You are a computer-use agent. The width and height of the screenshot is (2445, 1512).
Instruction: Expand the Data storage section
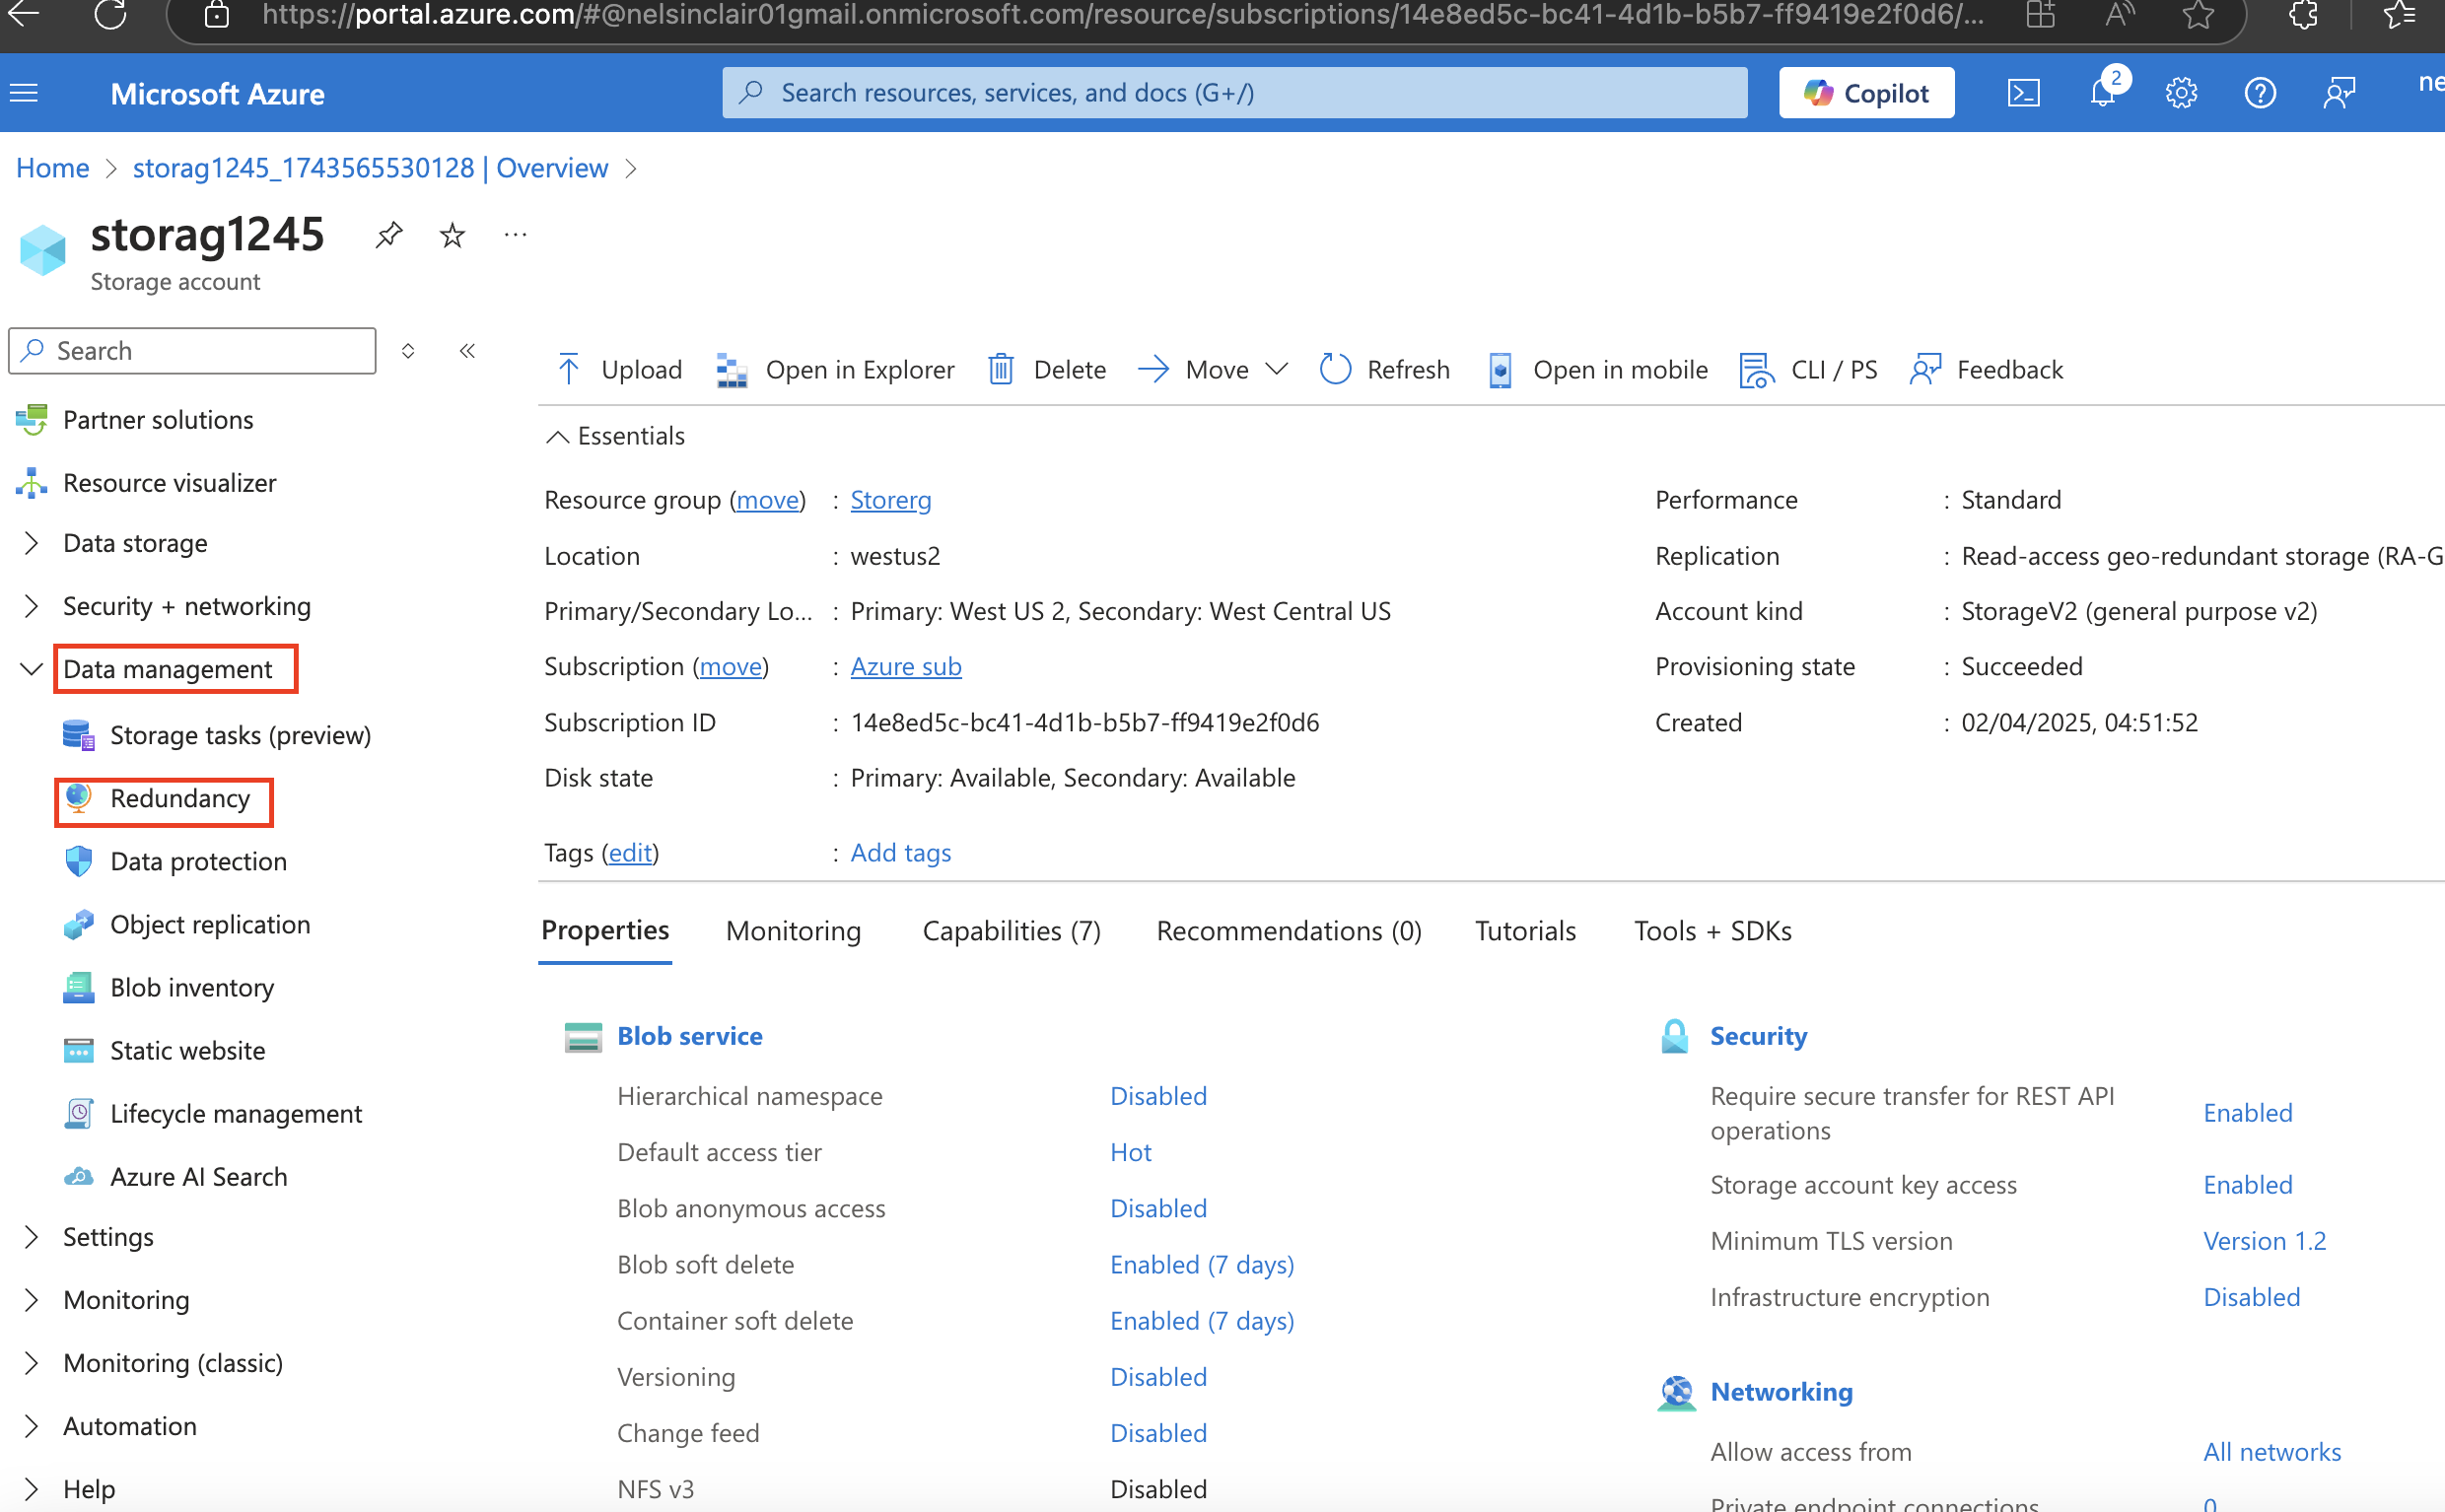tap(31, 543)
